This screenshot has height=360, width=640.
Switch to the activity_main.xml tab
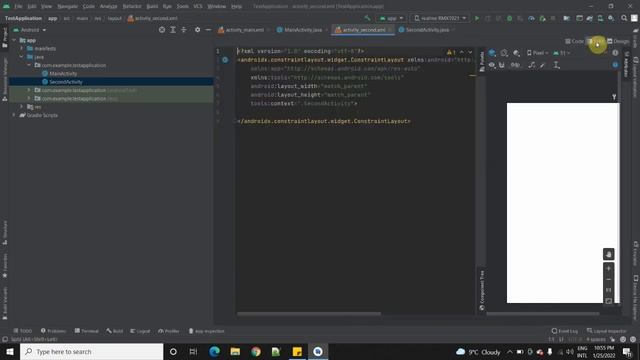[244, 30]
